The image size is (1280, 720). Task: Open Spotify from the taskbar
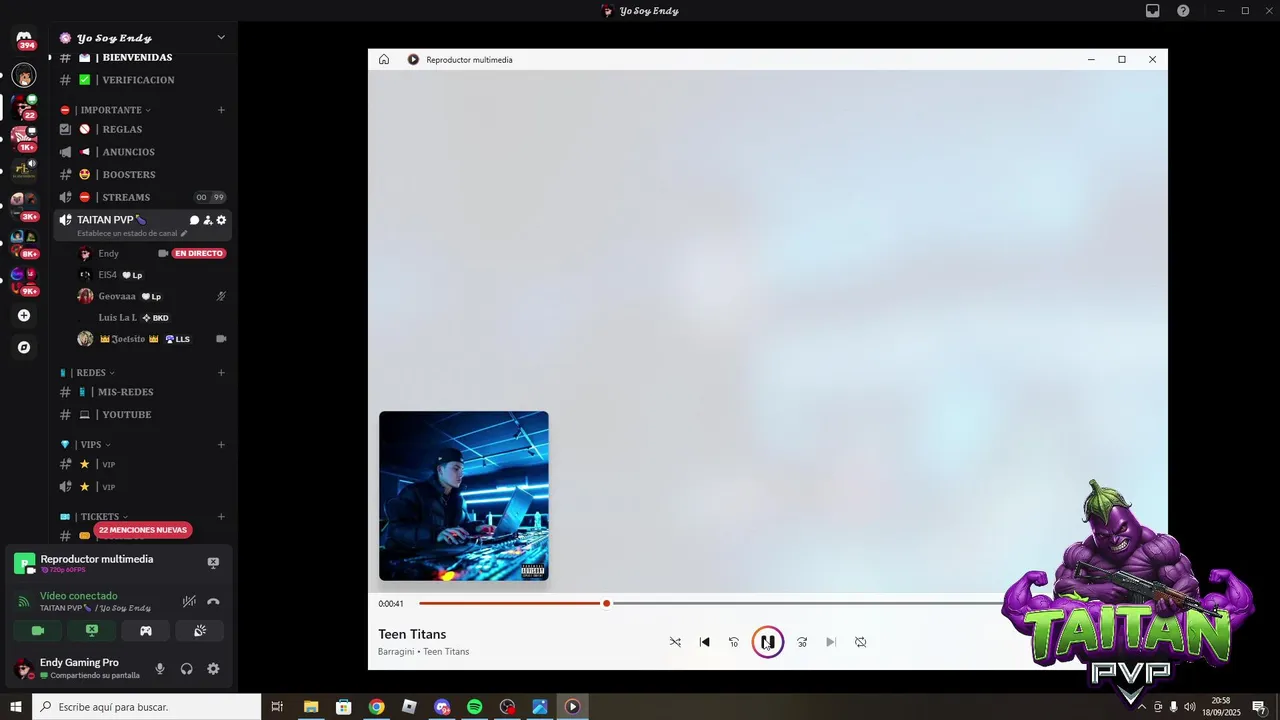click(x=474, y=707)
